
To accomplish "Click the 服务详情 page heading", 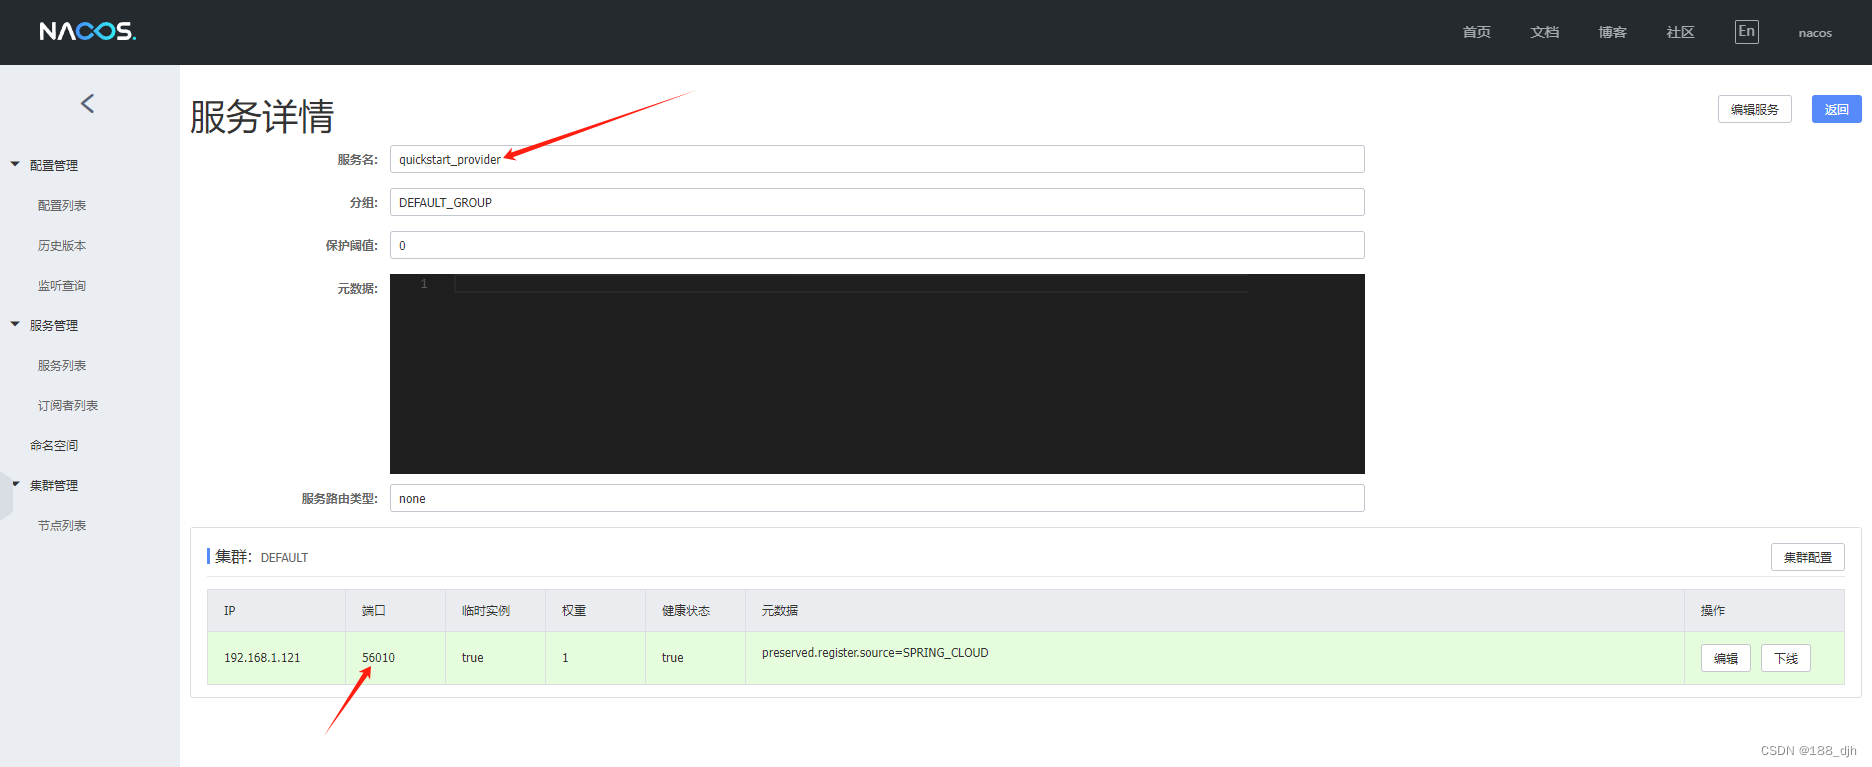I will click(262, 116).
